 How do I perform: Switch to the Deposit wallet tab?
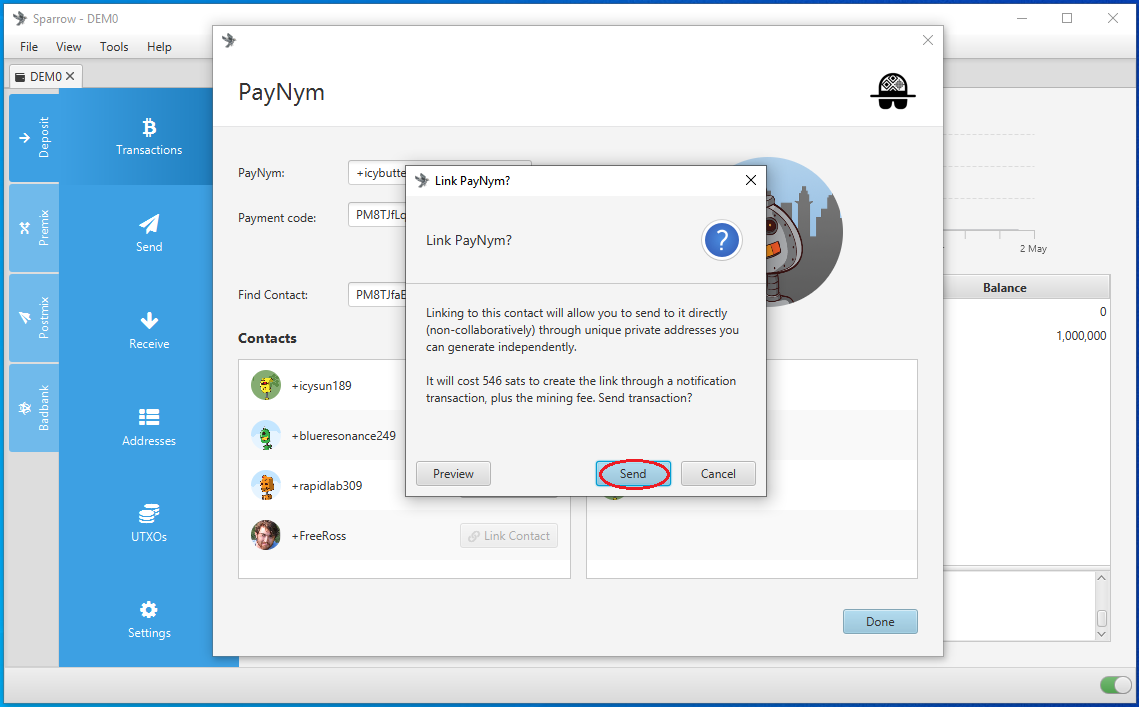pos(34,137)
